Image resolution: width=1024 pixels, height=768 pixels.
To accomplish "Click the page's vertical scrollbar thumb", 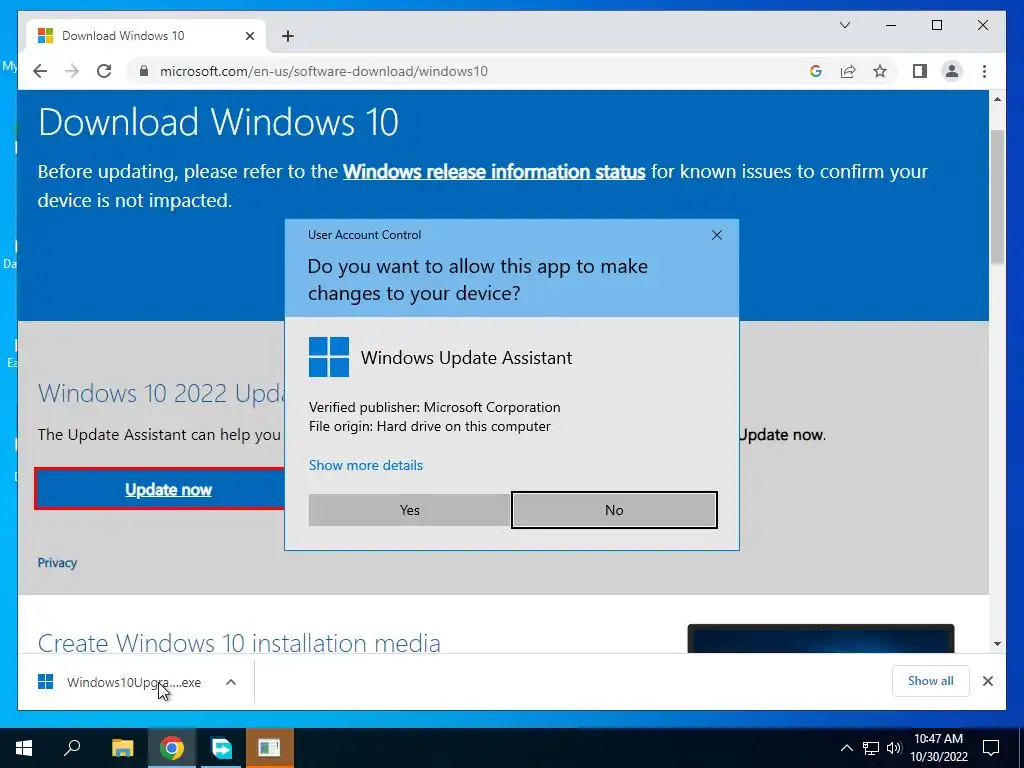I will [997, 196].
